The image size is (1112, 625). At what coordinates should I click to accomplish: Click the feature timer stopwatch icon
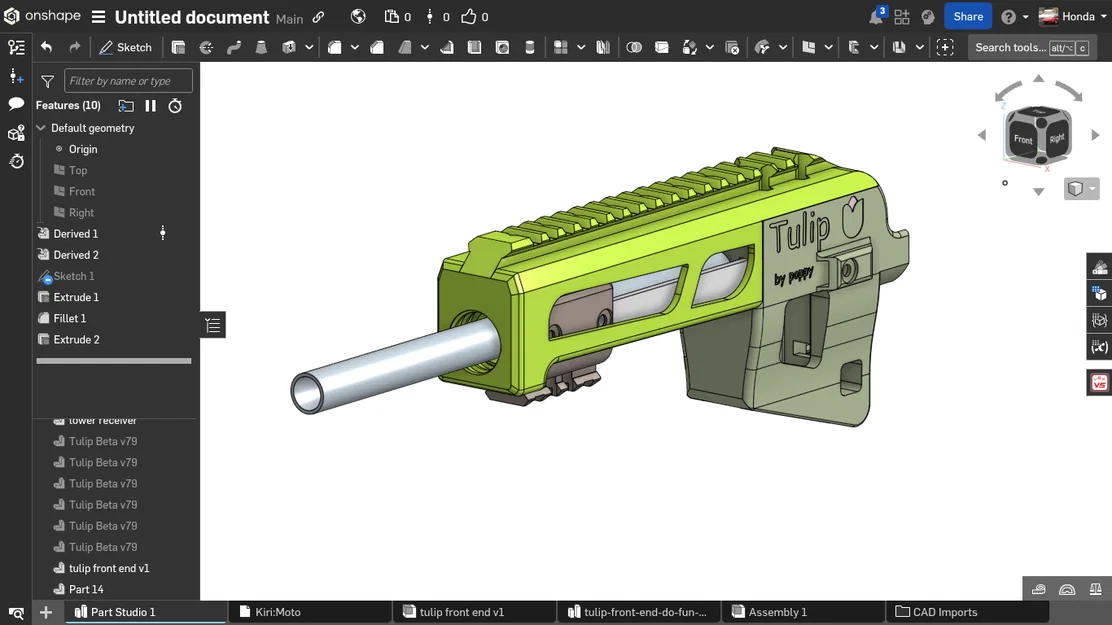175,106
